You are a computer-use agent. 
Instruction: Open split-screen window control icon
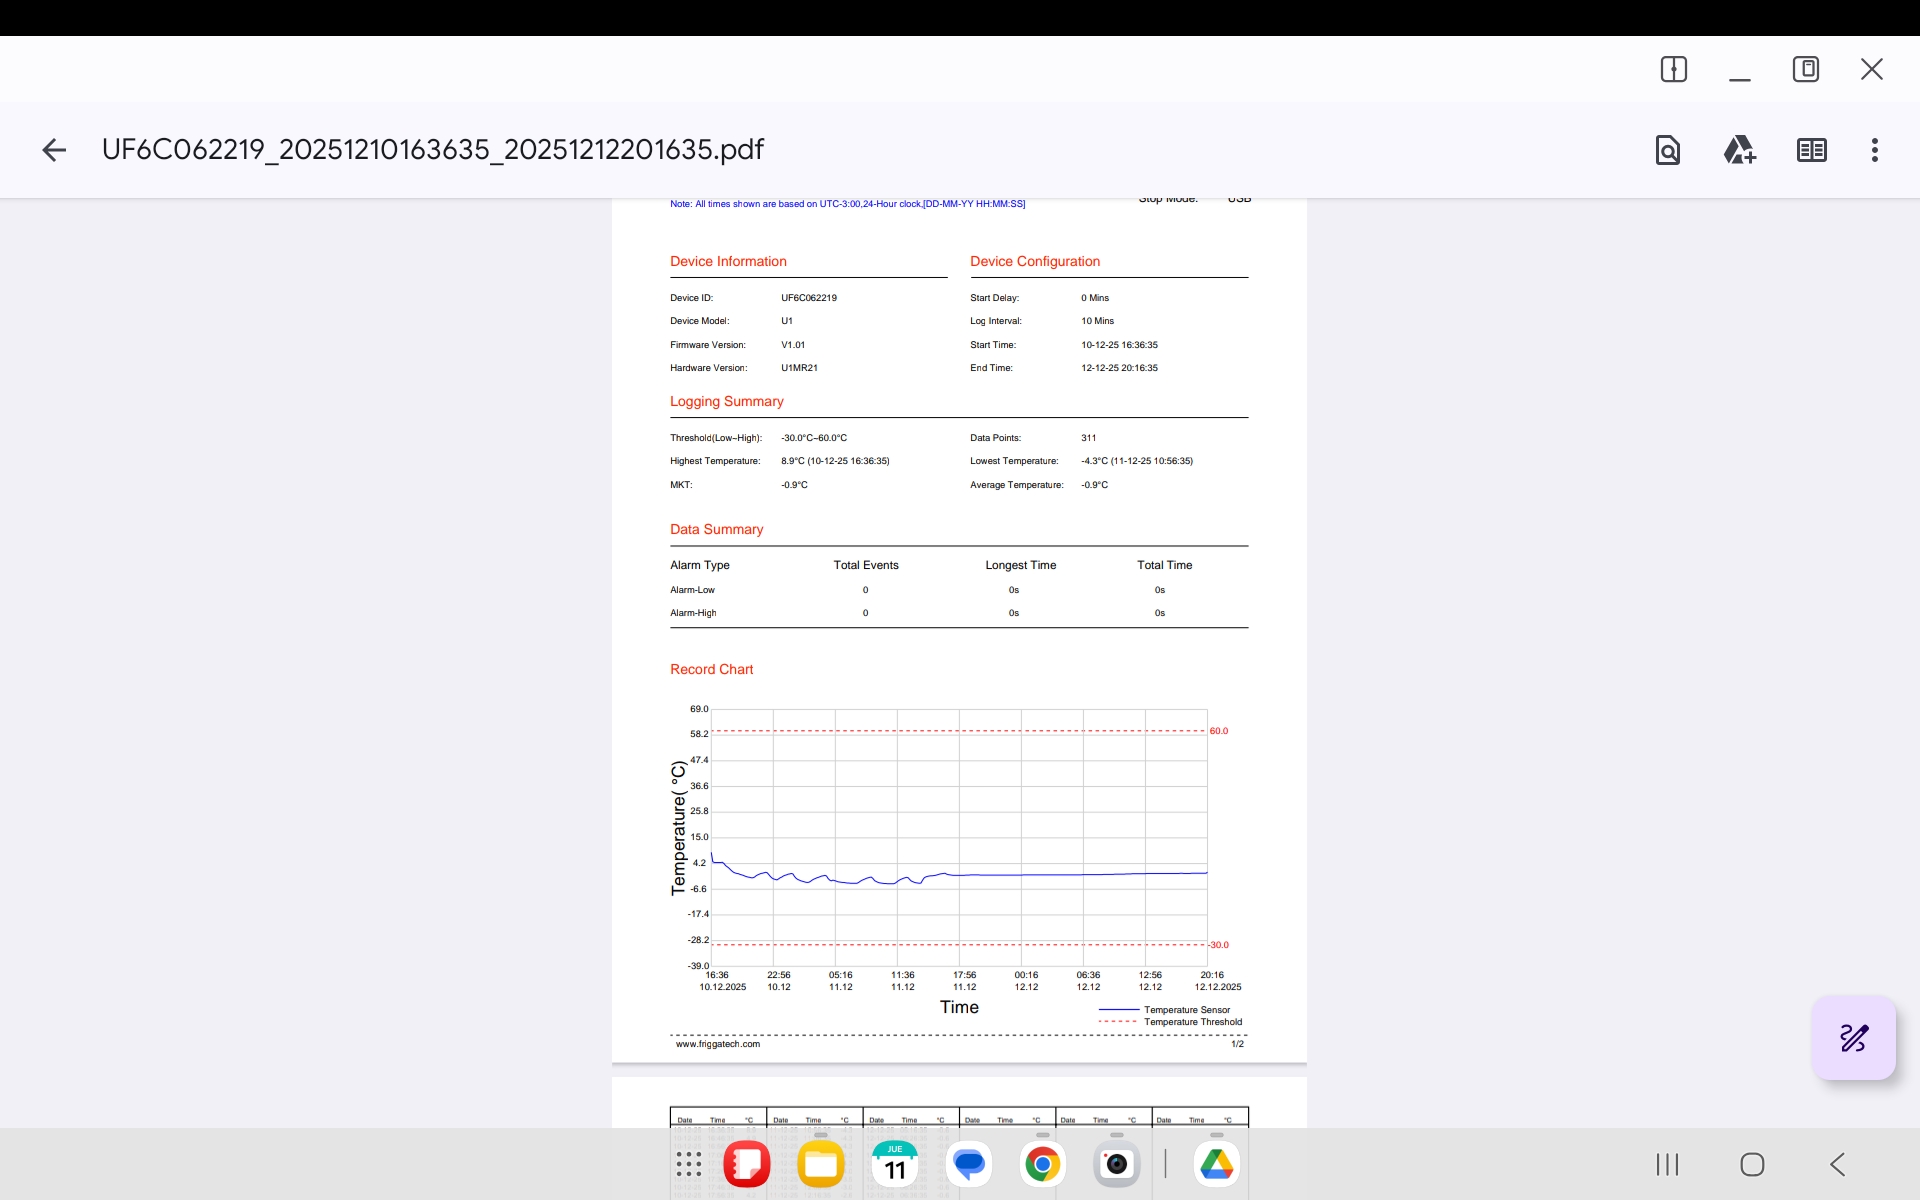pyautogui.click(x=1673, y=69)
